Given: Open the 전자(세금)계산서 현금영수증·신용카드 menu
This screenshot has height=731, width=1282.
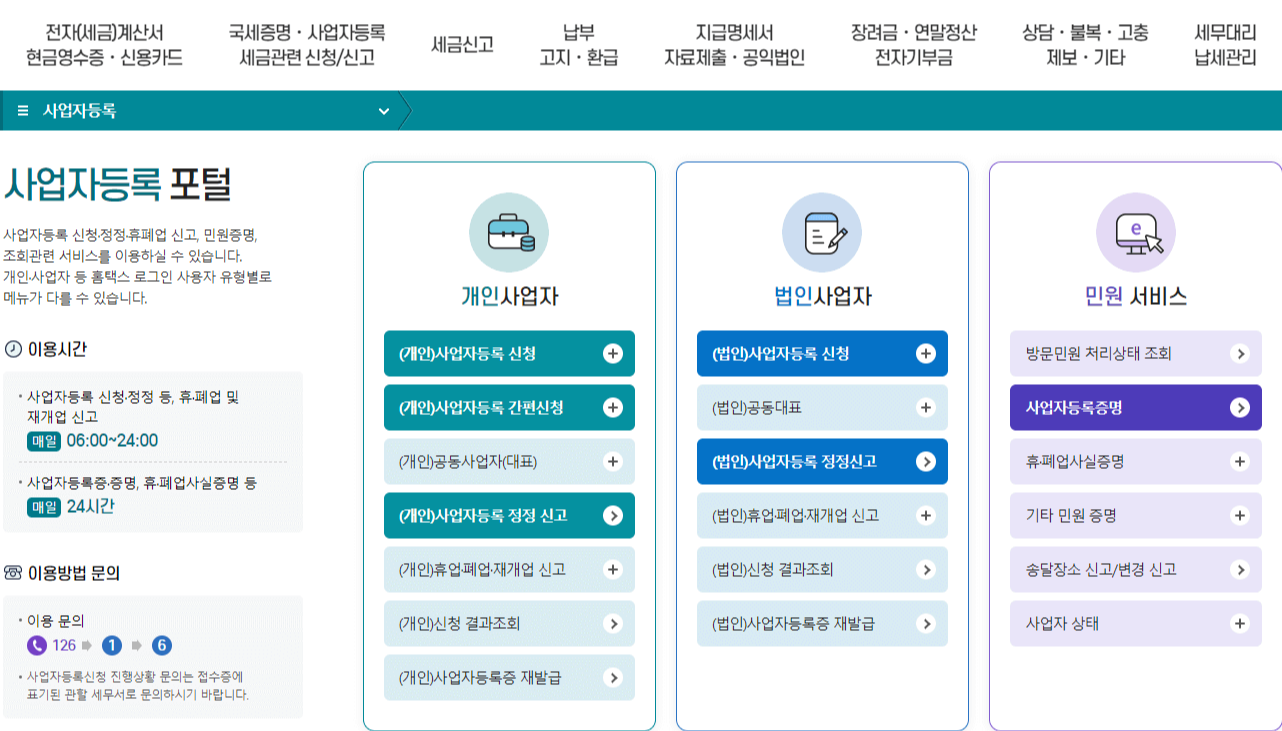Looking at the screenshot, I should (x=105, y=45).
